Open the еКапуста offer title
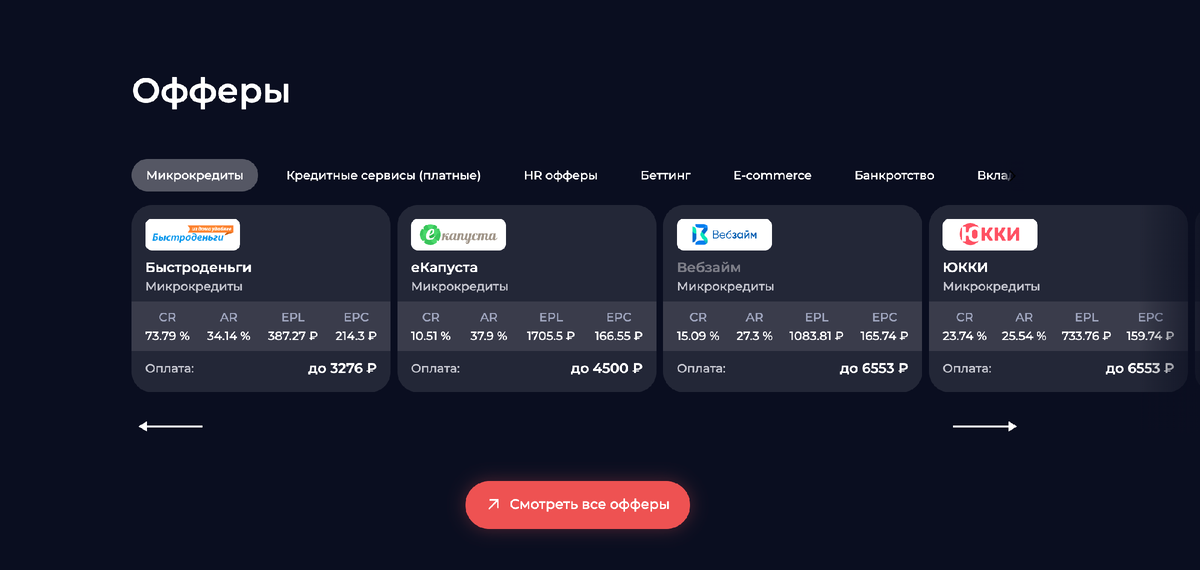The image size is (1200, 570). [x=444, y=268]
